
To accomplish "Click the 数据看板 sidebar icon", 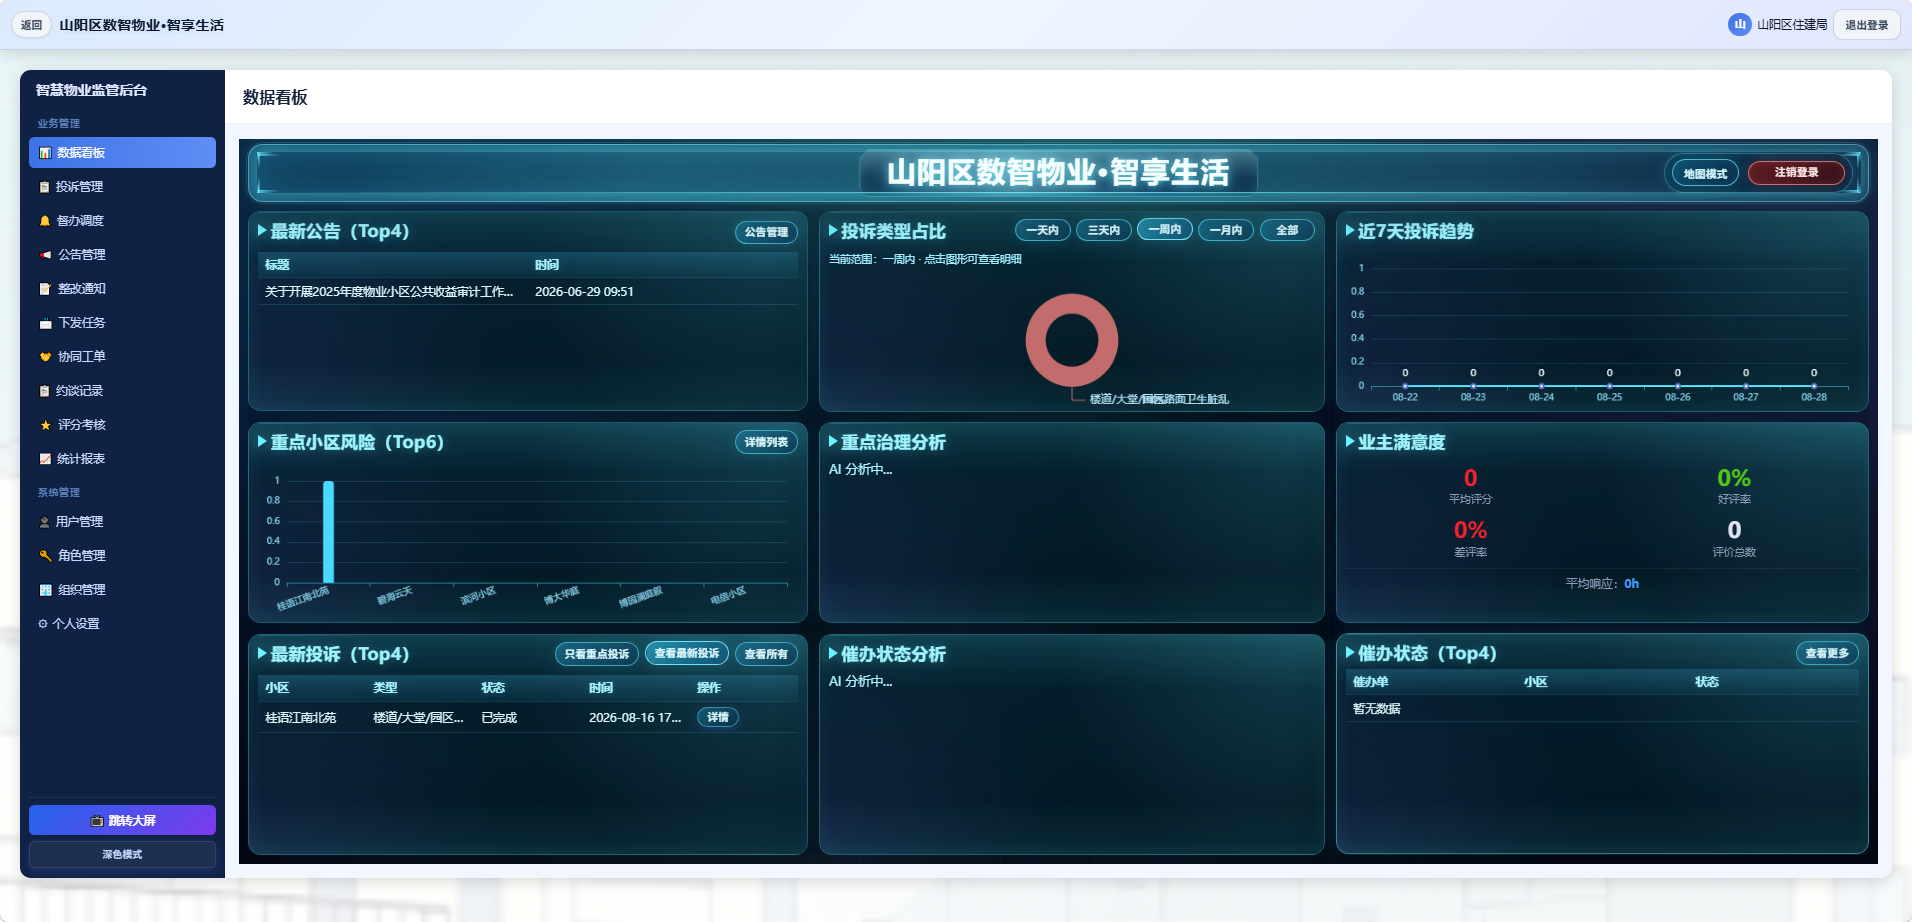I will [x=45, y=153].
